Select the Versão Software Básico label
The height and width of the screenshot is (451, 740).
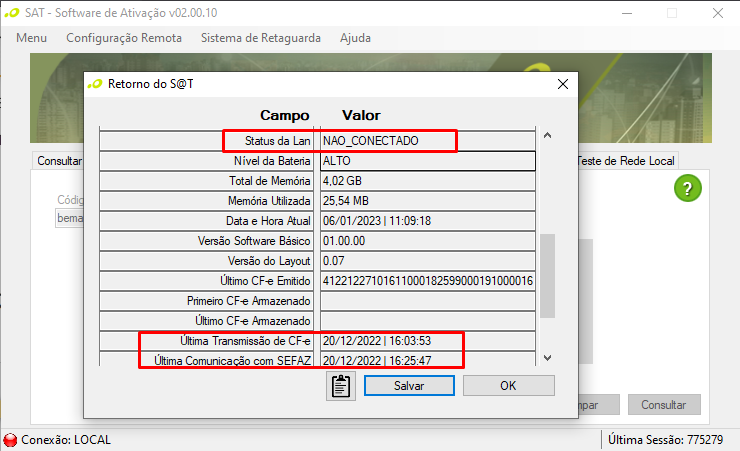254,241
